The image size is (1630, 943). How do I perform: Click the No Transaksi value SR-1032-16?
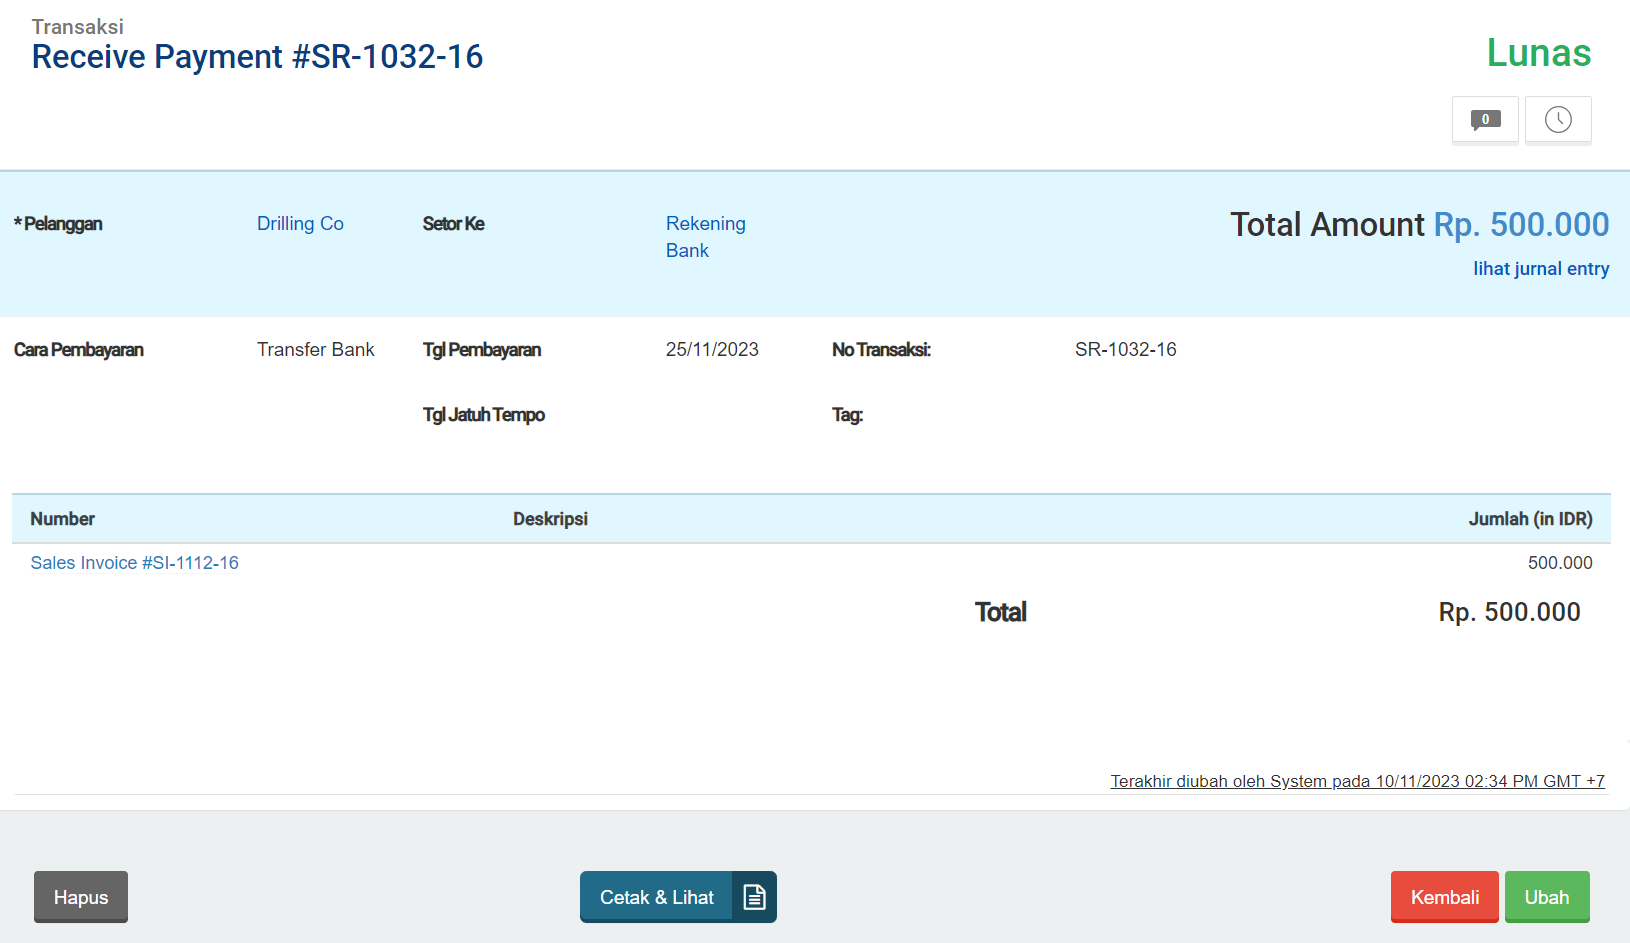tap(1125, 350)
